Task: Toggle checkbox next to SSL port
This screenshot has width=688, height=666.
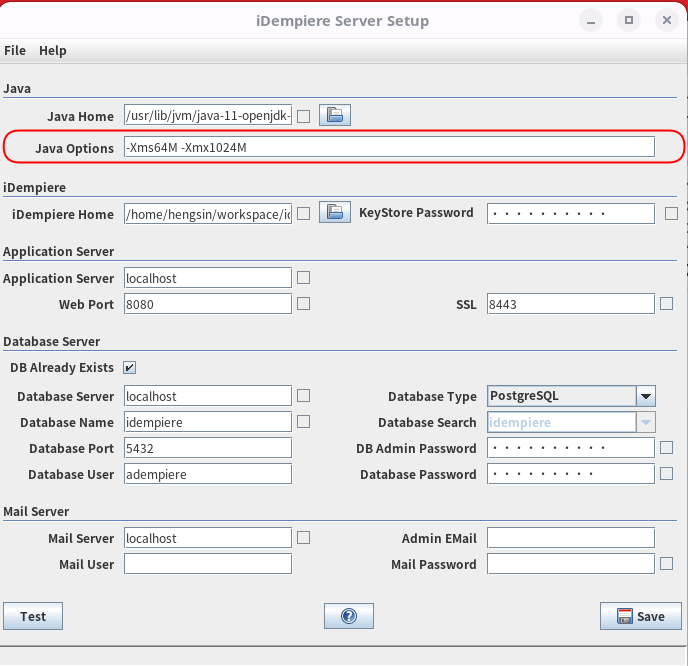Action: tap(666, 304)
